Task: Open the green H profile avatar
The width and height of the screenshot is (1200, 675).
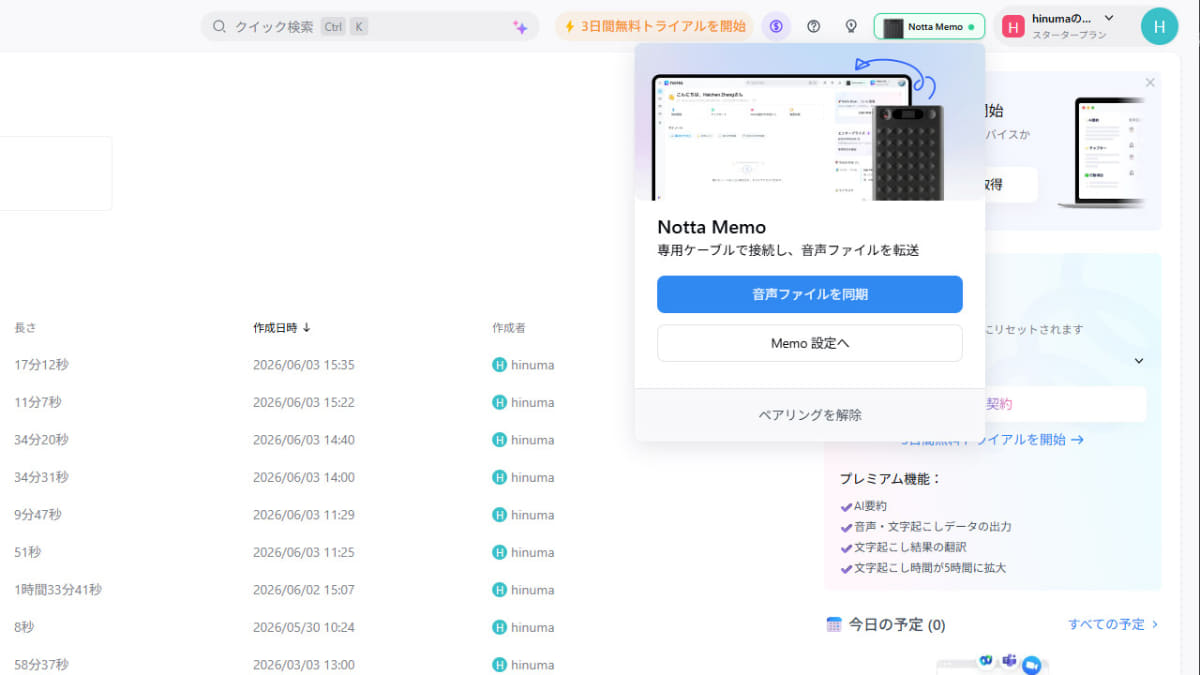Action: 1159,26
